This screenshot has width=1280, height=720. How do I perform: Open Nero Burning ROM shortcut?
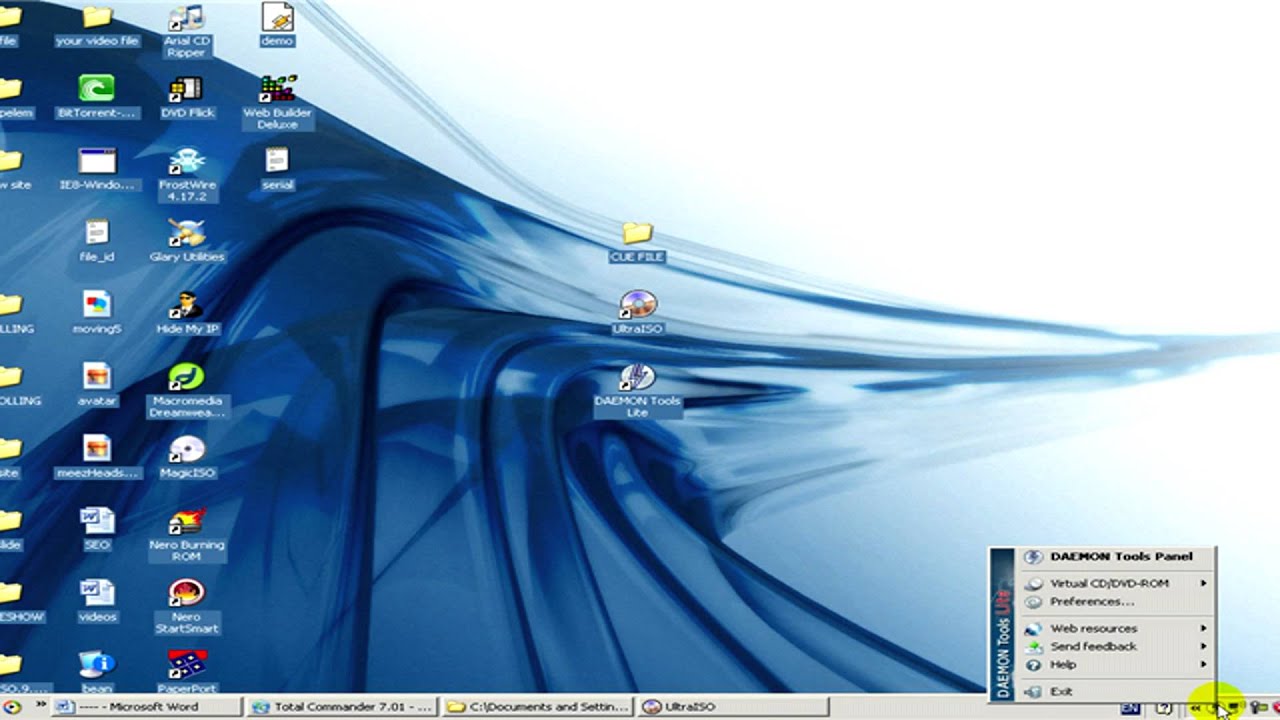pos(187,535)
